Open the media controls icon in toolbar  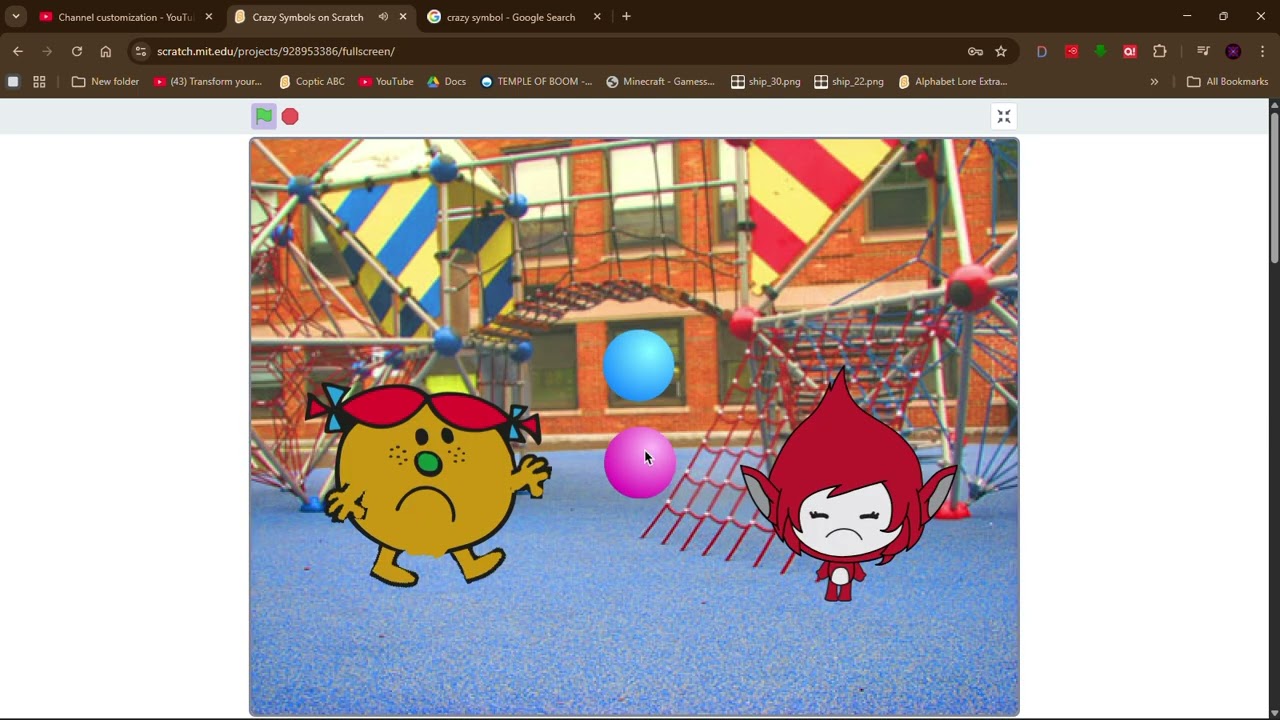point(1203,51)
